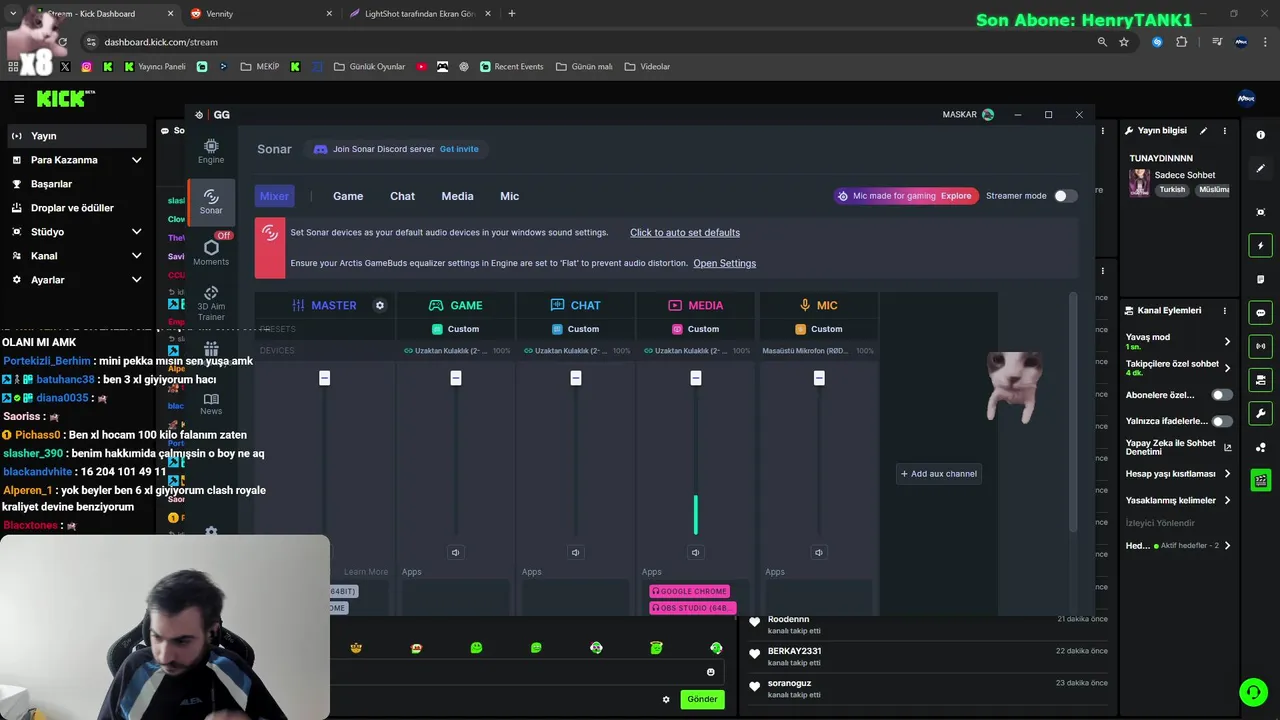The height and width of the screenshot is (720, 1280).
Task: Click the YouTube bookmark icon
Action: (x=421, y=67)
